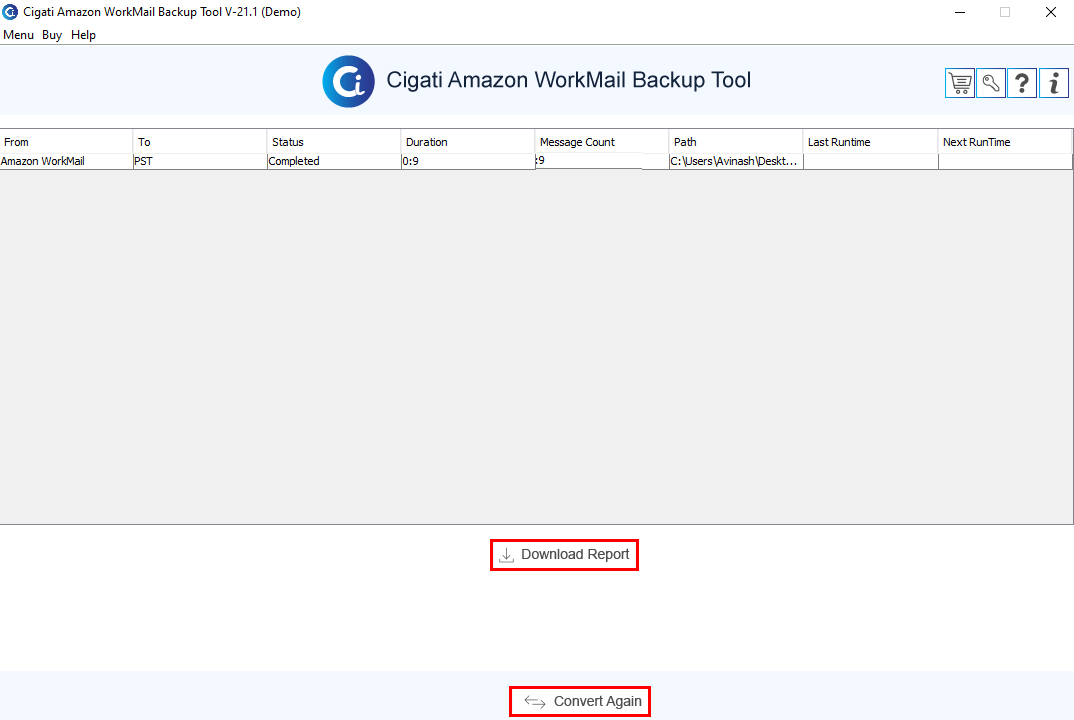Minimize the Cigati window
Screen dimensions: 1074x720
point(960,12)
